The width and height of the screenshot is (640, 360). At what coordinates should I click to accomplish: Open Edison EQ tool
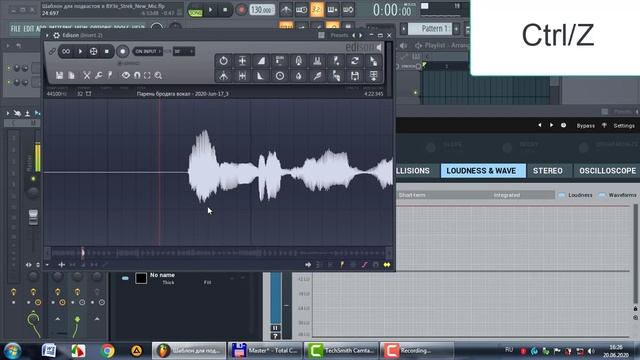pyautogui.click(x=280, y=61)
